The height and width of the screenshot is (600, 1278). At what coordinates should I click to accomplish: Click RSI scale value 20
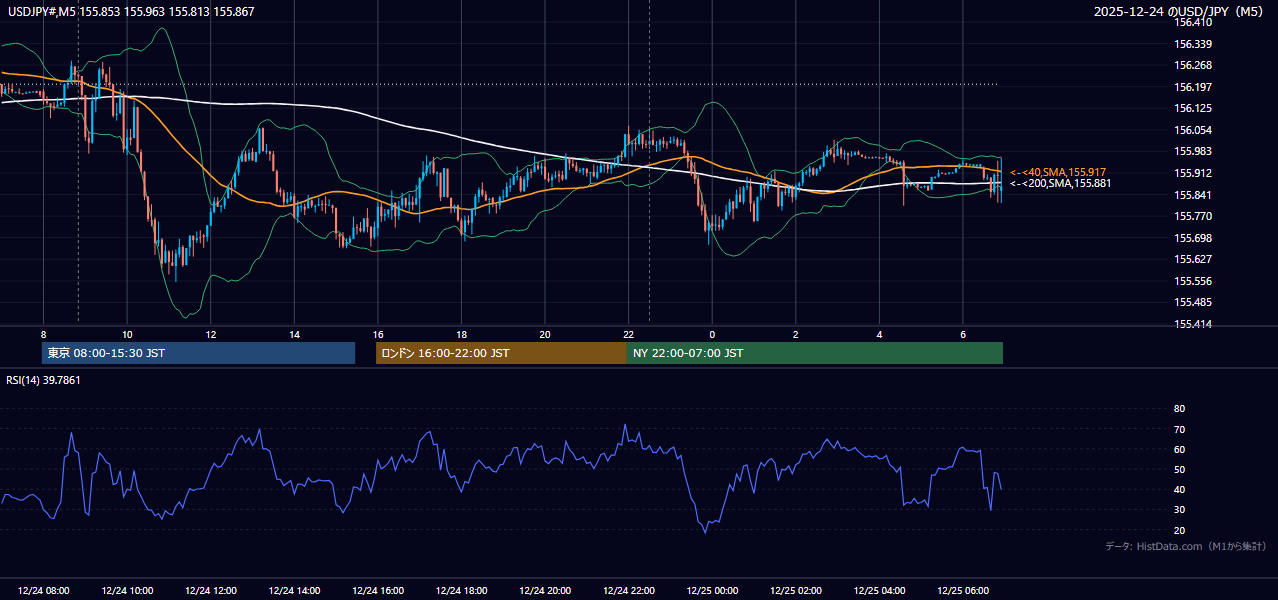pos(1179,530)
